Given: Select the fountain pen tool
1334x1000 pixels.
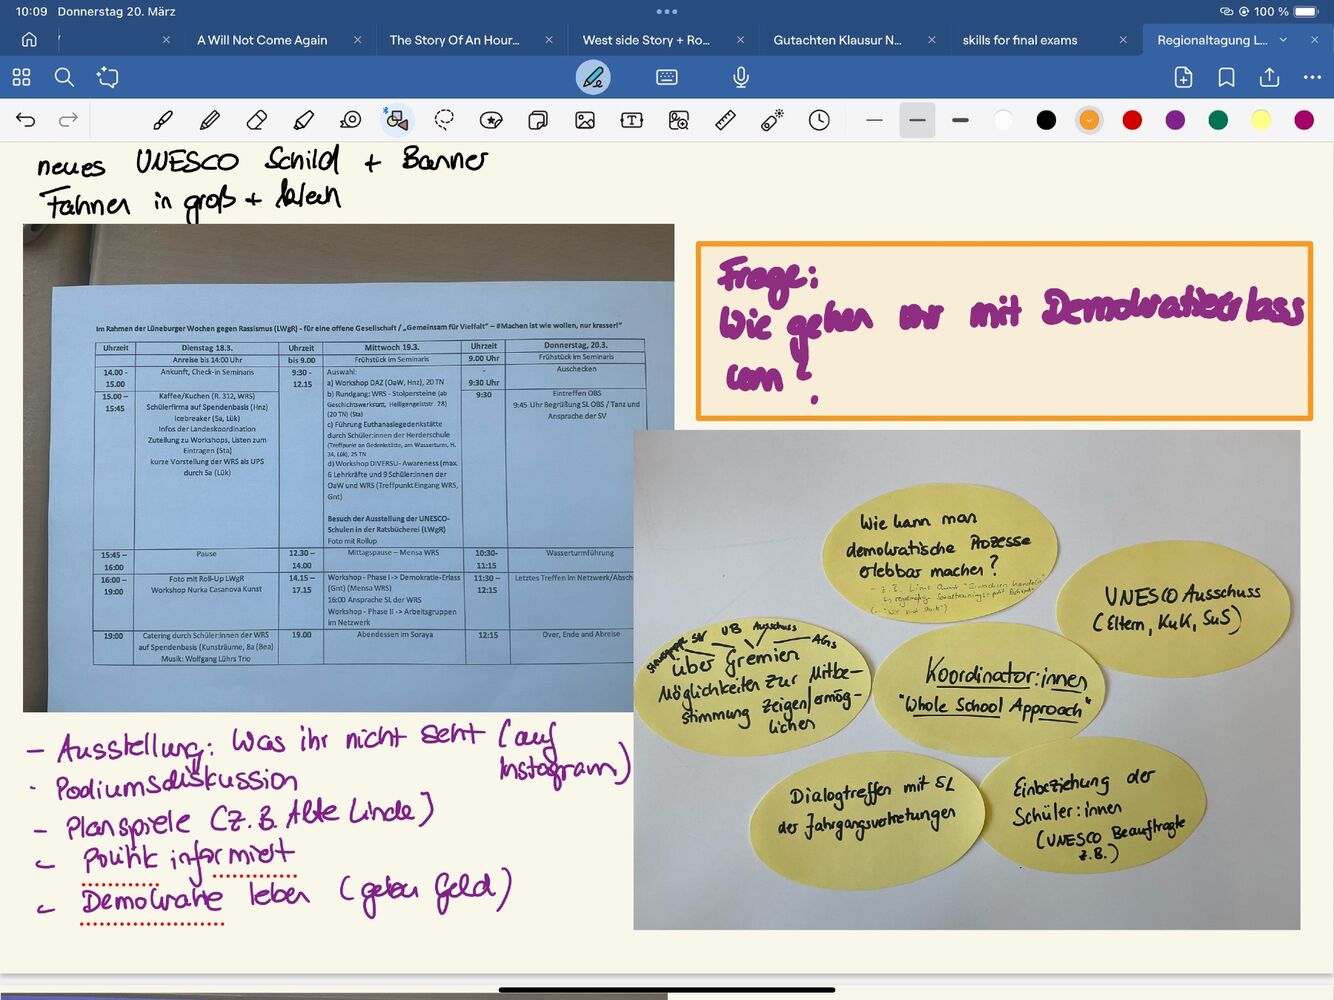Looking at the screenshot, I should tap(163, 120).
